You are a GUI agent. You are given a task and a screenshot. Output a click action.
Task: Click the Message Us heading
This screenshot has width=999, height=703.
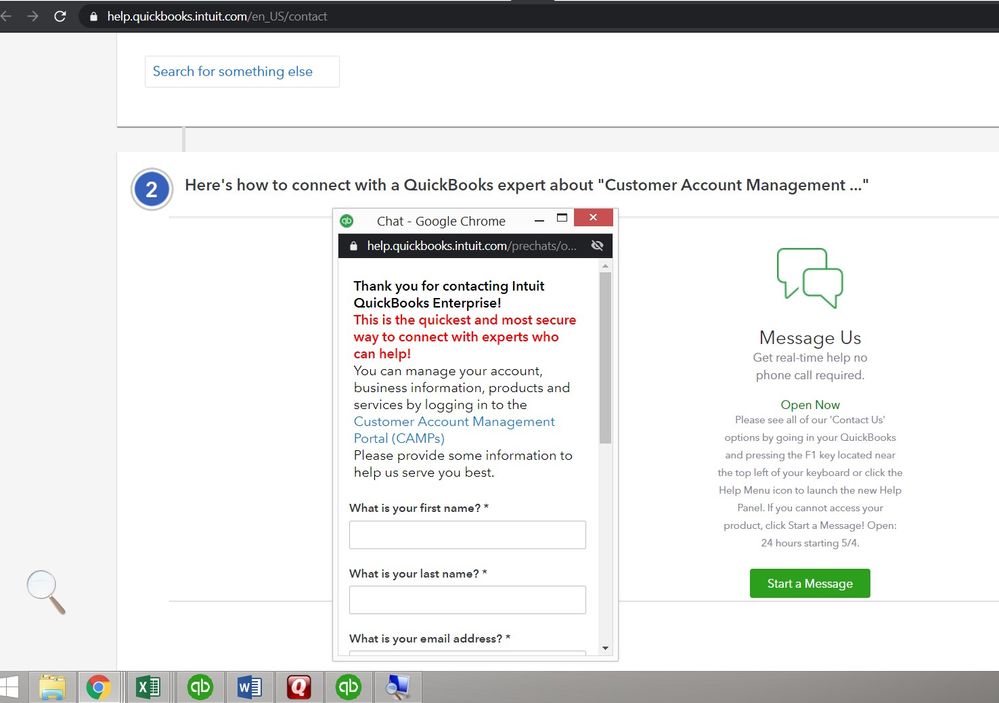coord(810,337)
